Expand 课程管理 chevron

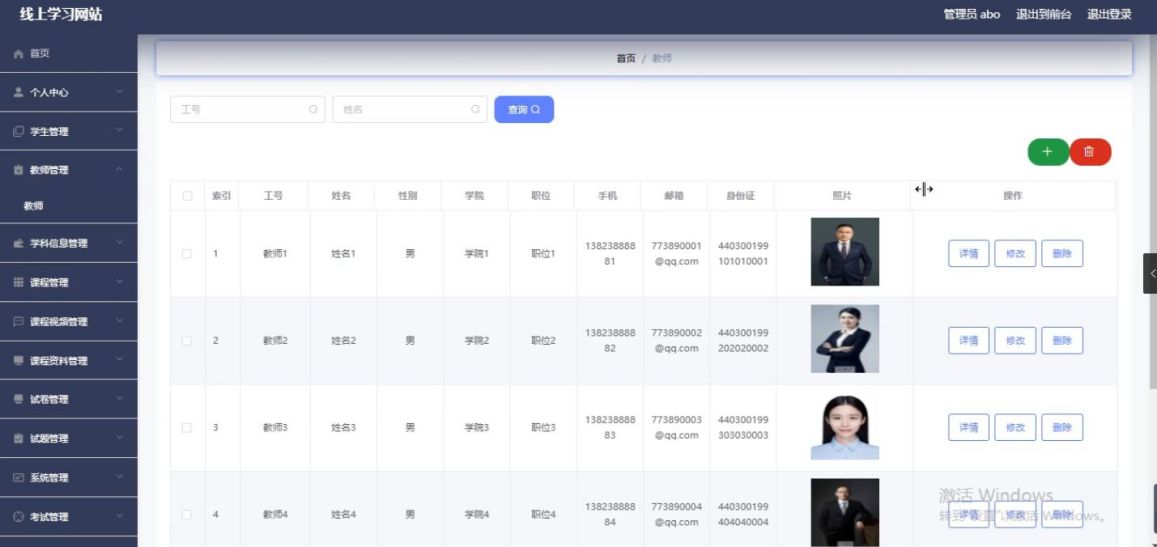[120, 283]
